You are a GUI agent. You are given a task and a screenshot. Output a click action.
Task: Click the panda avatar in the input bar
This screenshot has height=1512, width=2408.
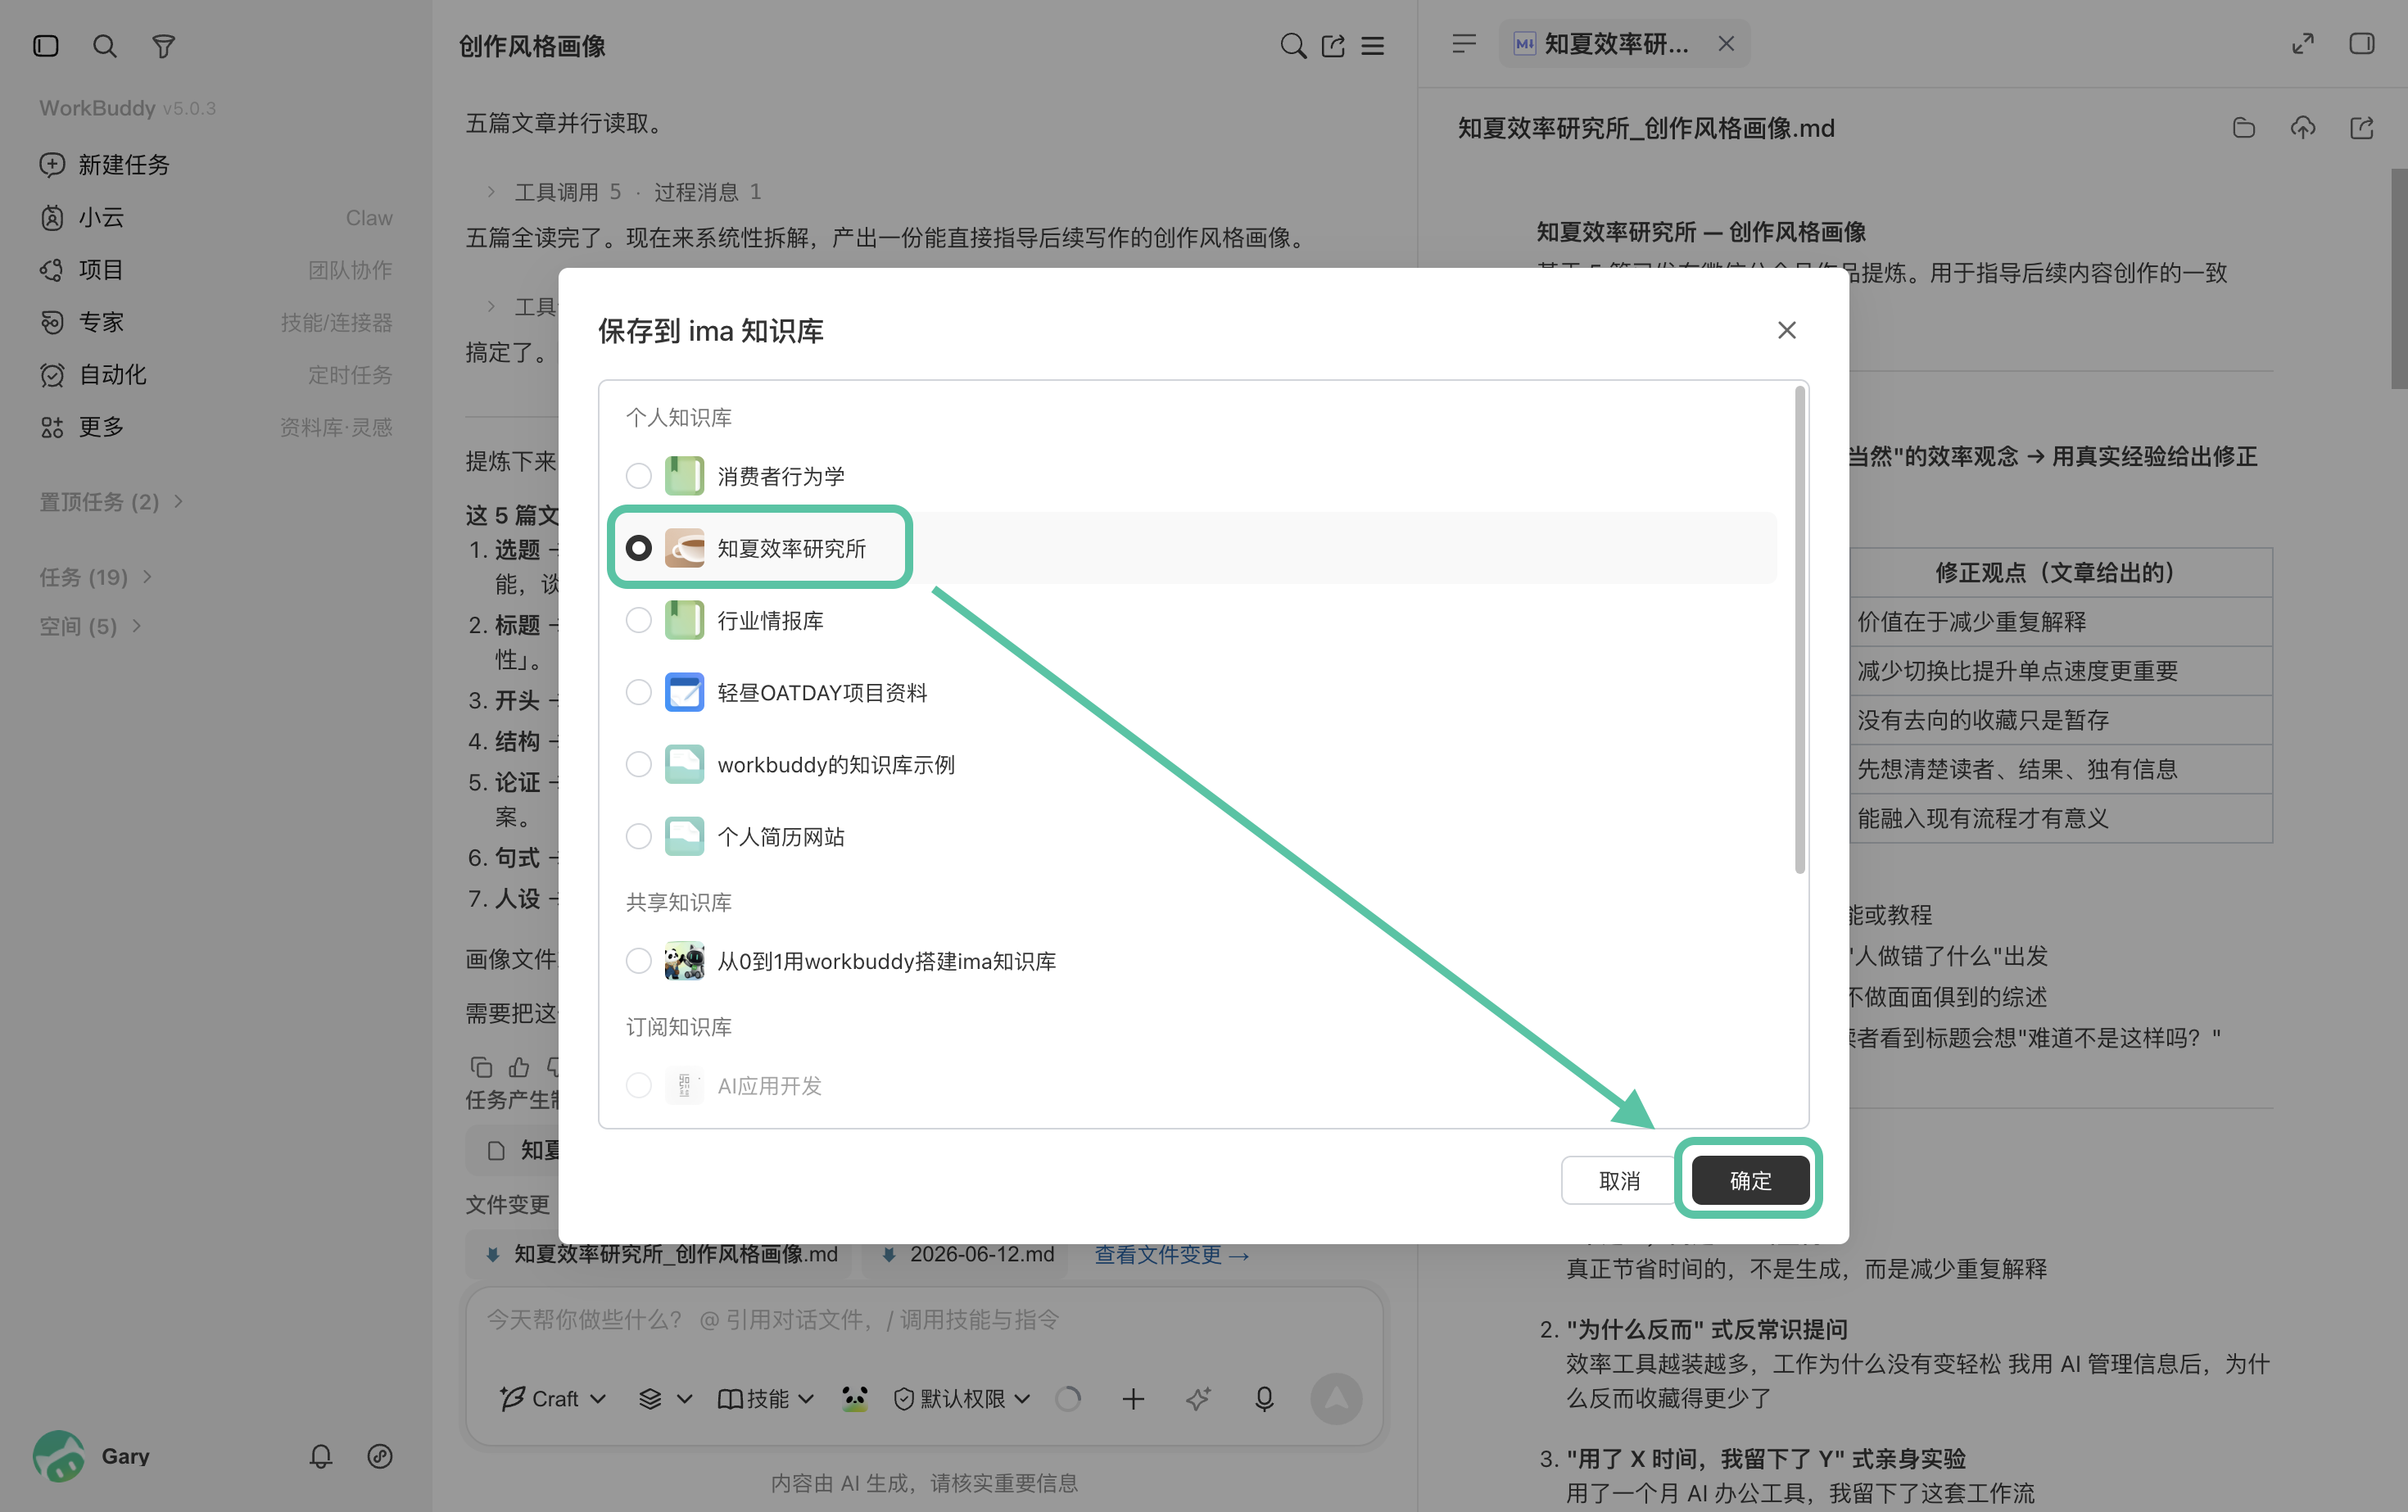click(855, 1398)
